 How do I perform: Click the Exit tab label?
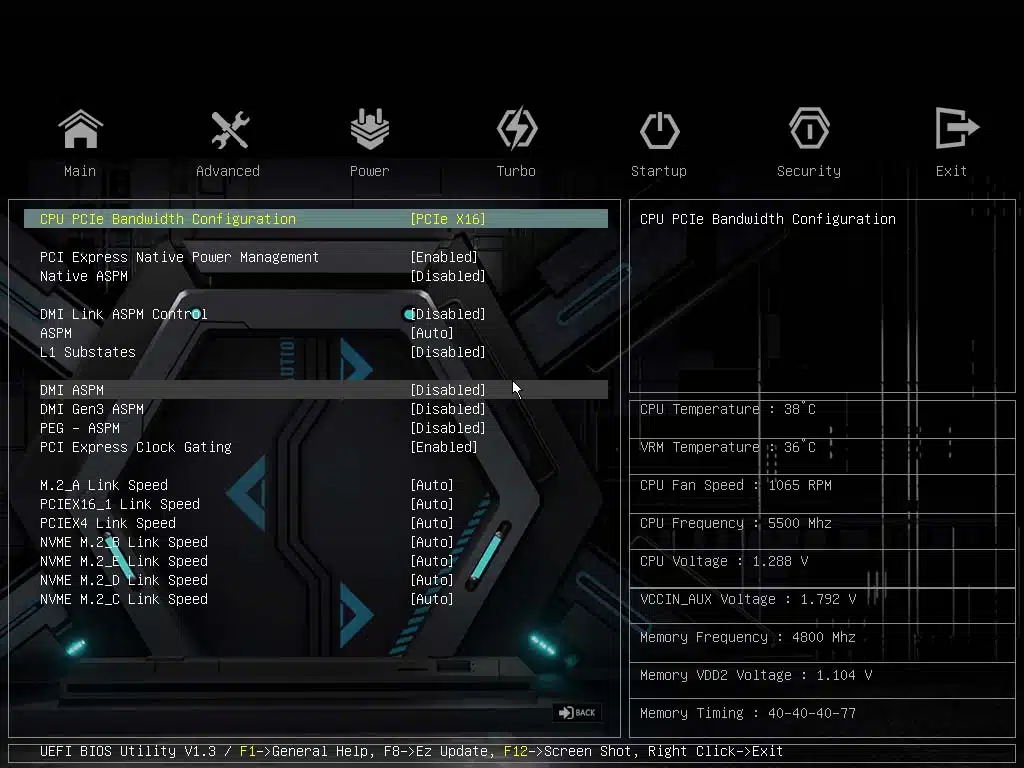click(951, 171)
